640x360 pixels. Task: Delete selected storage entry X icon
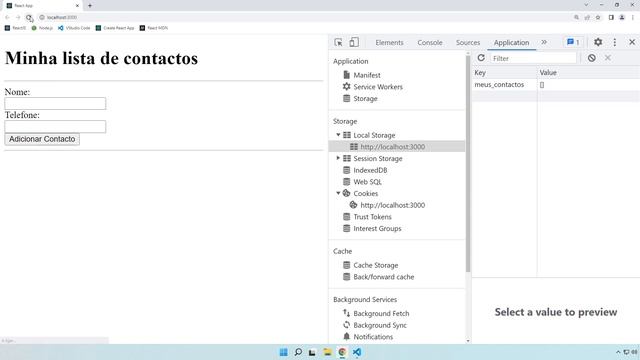click(x=608, y=58)
